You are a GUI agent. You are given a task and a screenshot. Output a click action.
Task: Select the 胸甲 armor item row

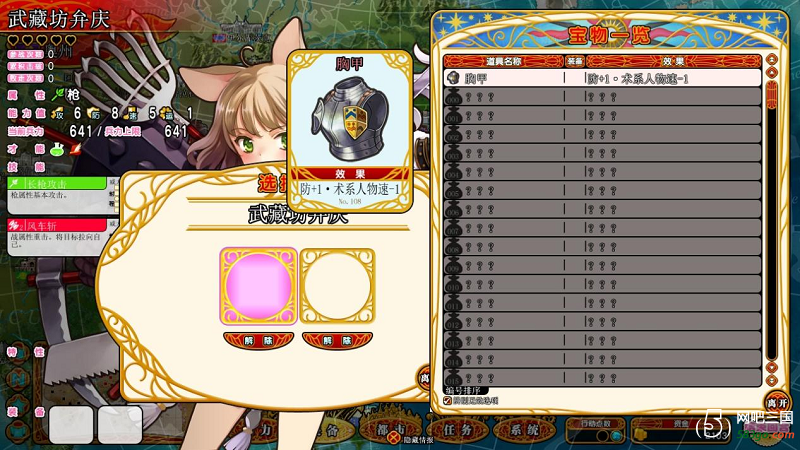pos(602,78)
